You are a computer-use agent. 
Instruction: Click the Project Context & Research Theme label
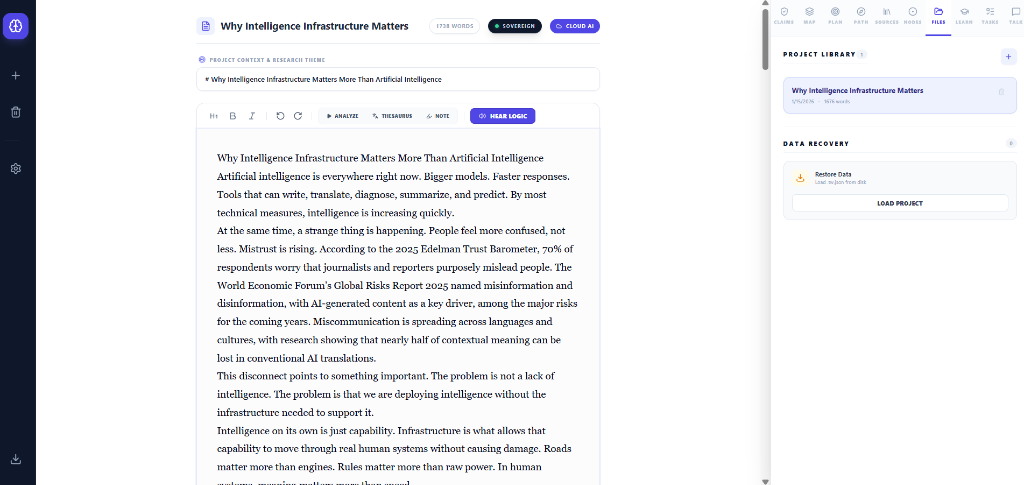267,59
